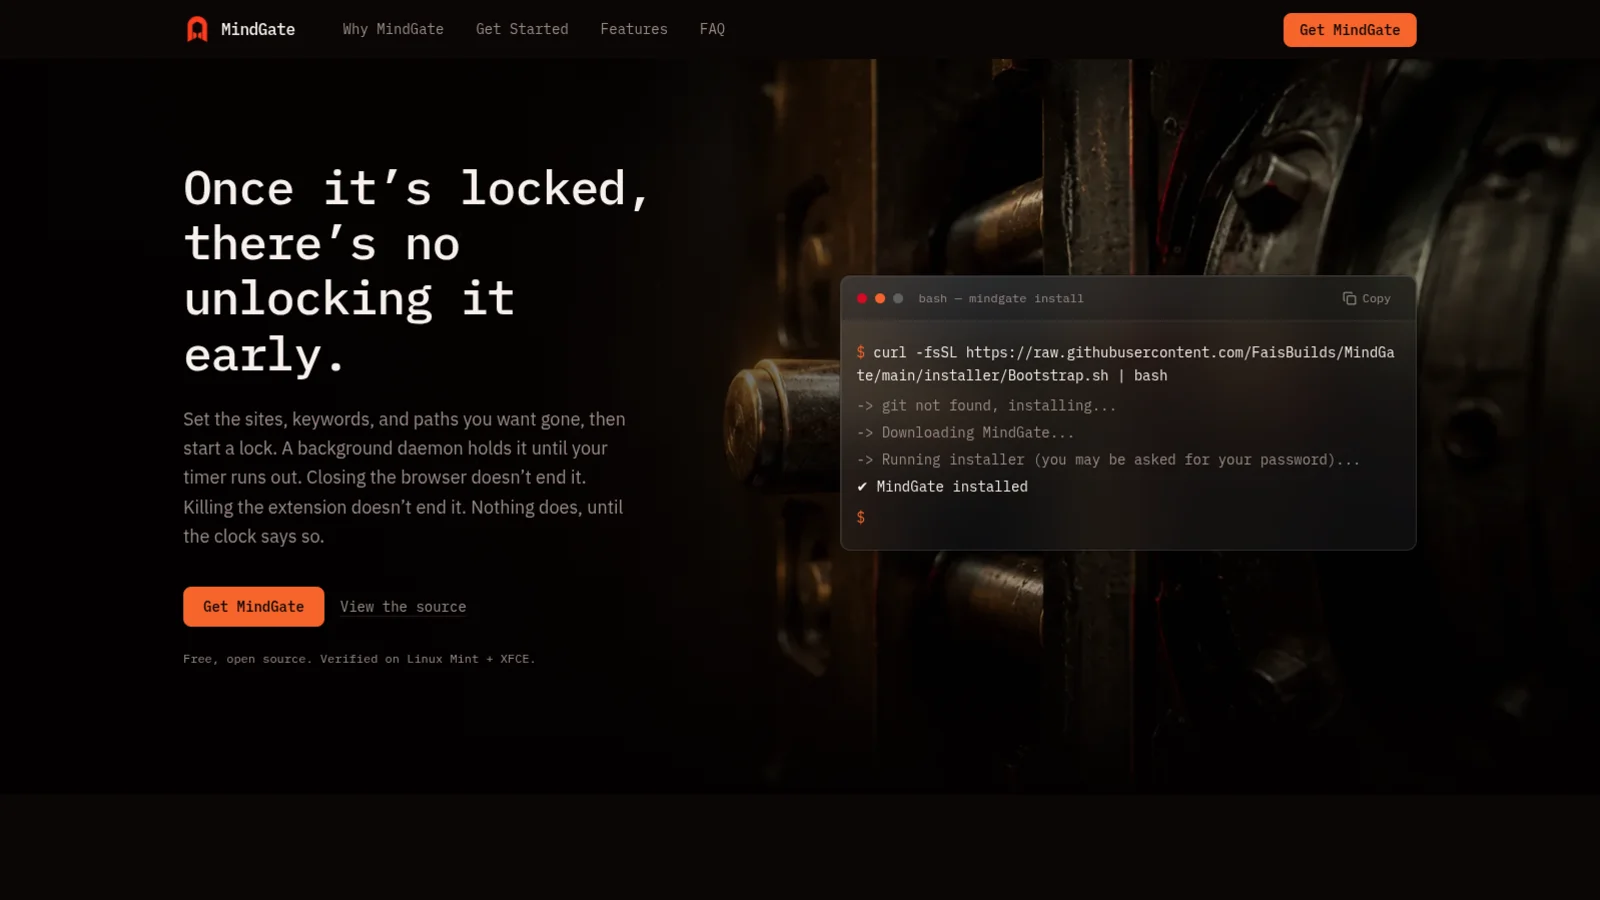Click the 'Once it's locked' headline

point(417,271)
